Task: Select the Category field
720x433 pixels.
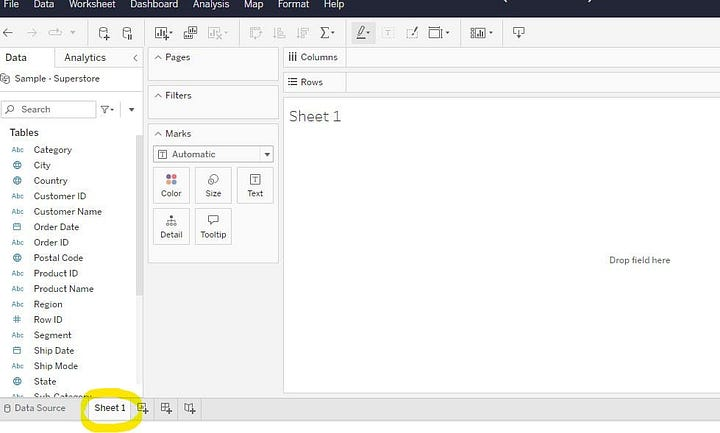Action: [x=52, y=150]
